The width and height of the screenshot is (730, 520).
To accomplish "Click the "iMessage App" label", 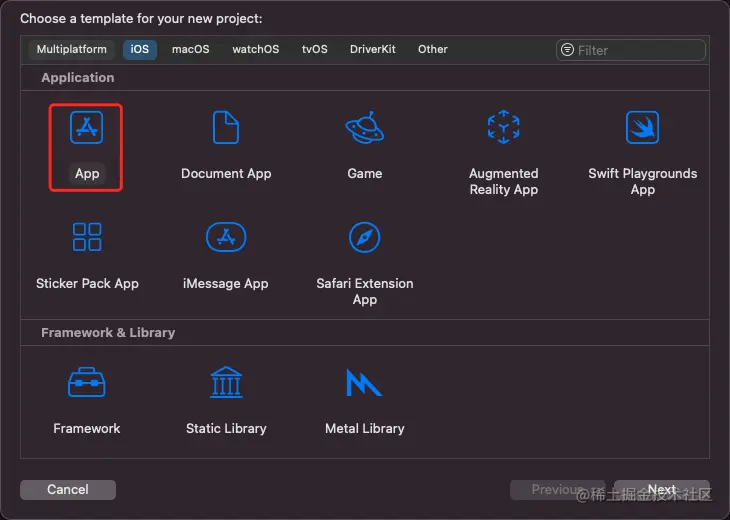I will 226,284.
